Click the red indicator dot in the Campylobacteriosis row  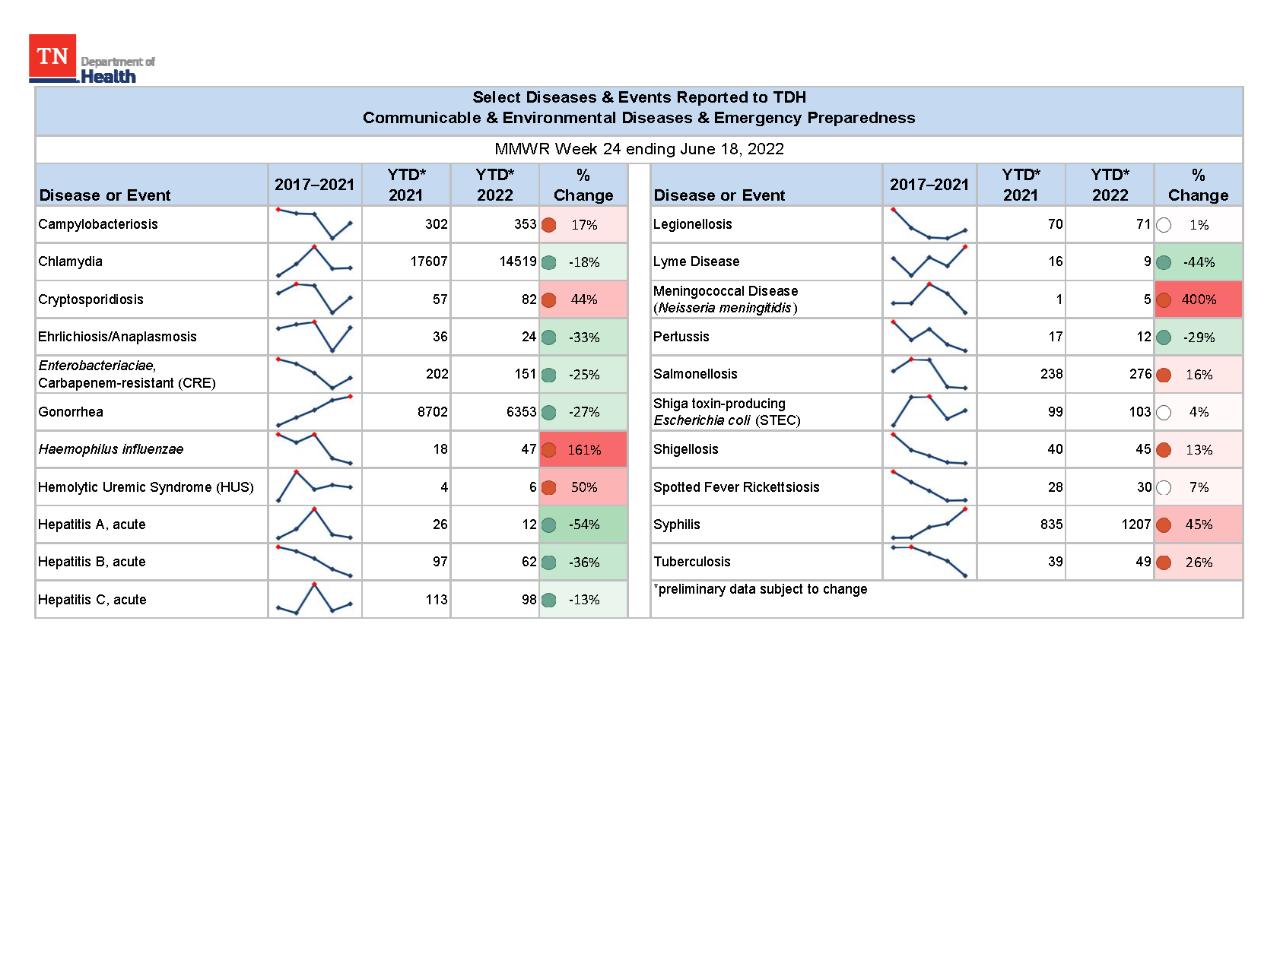coord(549,225)
